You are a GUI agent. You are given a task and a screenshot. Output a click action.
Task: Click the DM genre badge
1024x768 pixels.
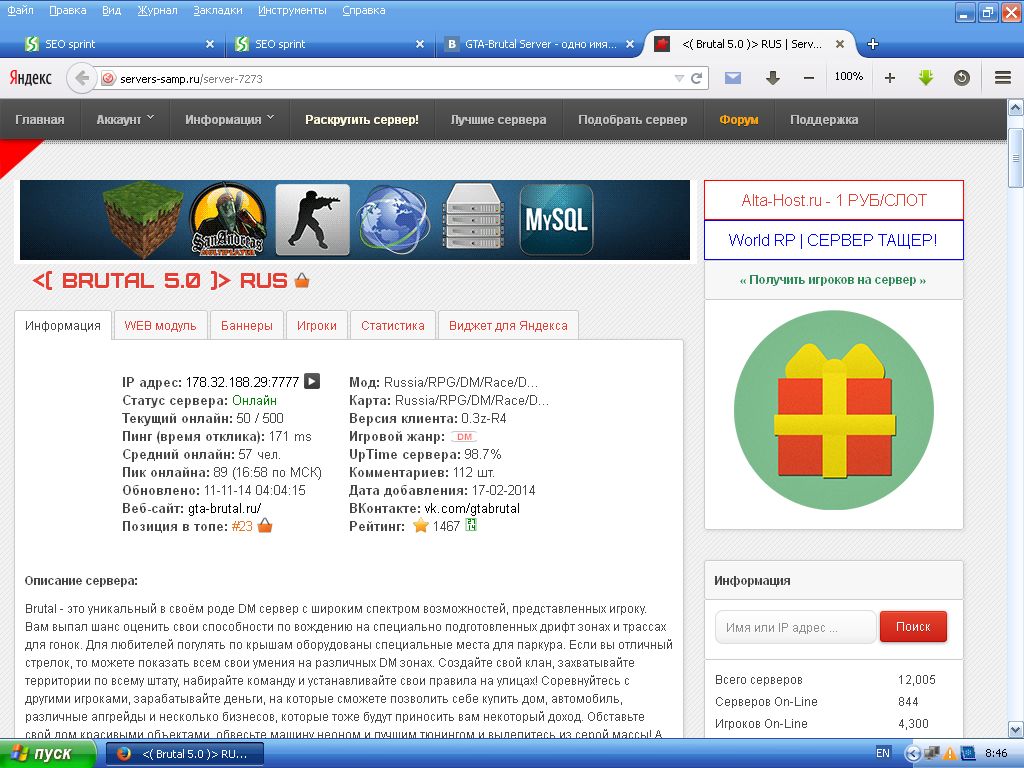point(464,437)
